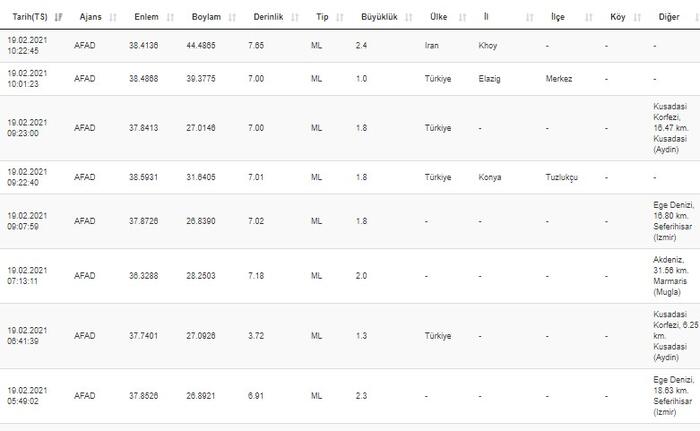Sort the Tip column via icon
The image size is (700, 431).
(337, 18)
